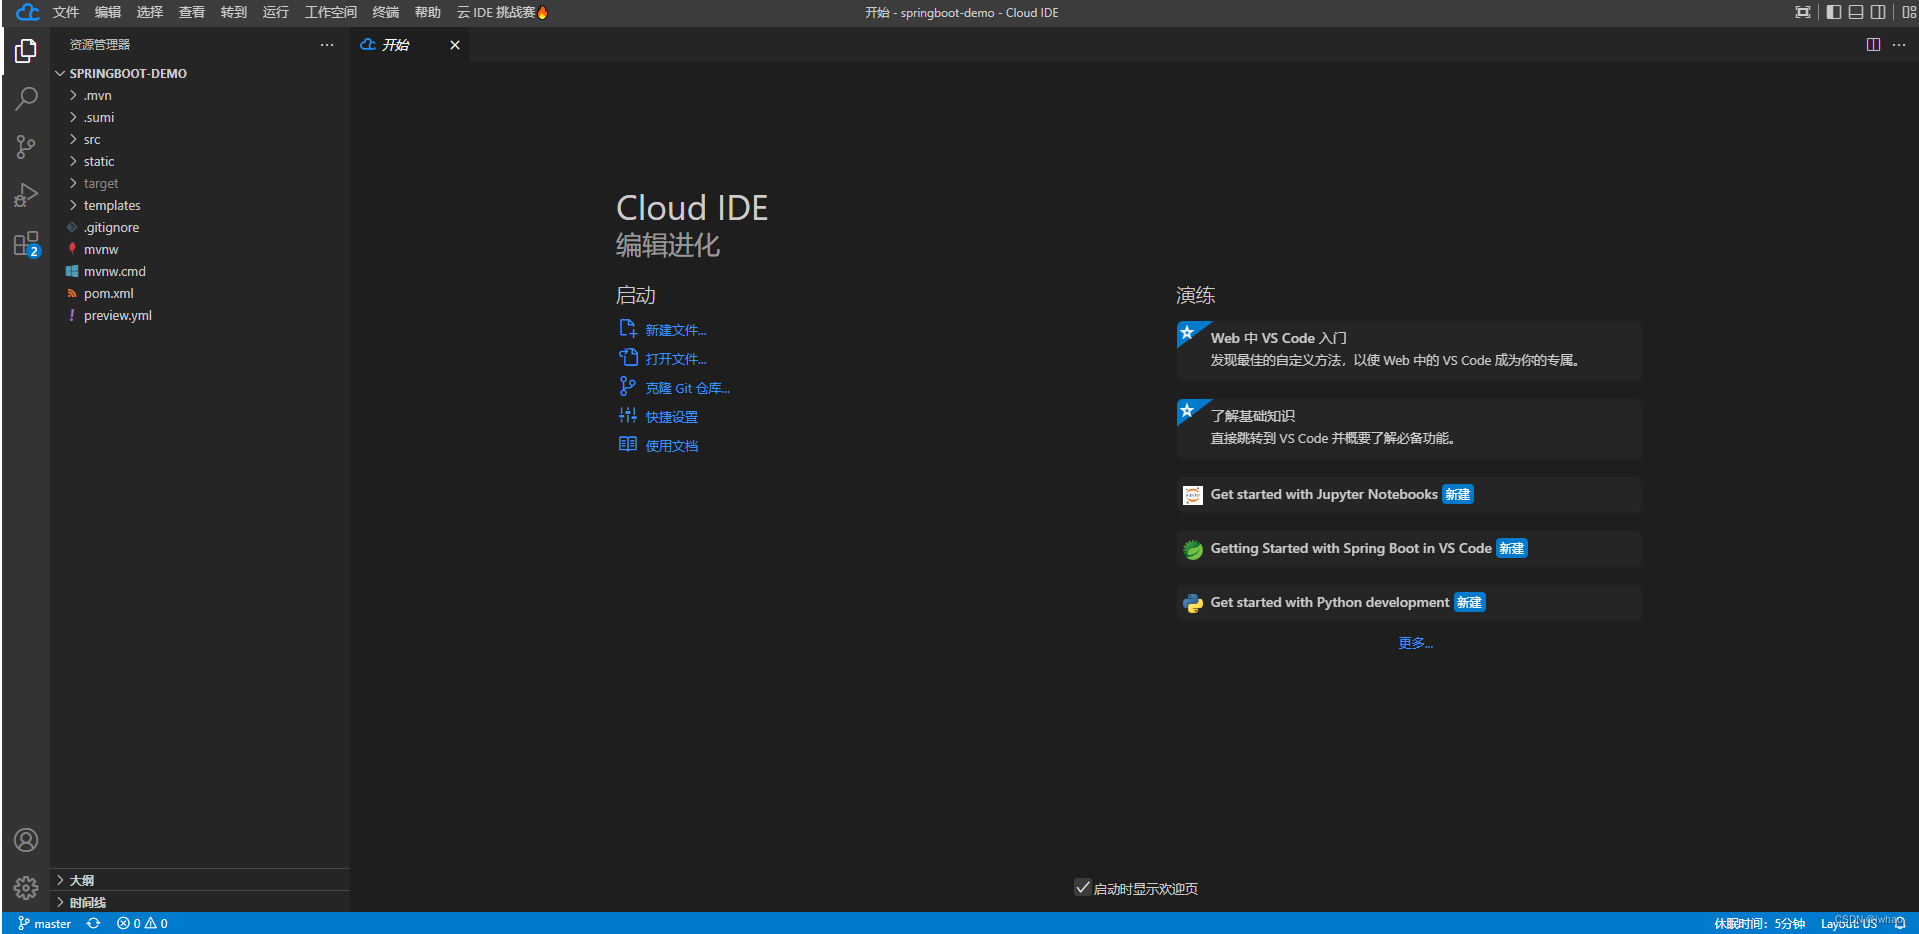This screenshot has height=934, width=1919.
Task: Open the pom.xml file
Action: pyautogui.click(x=200, y=293)
